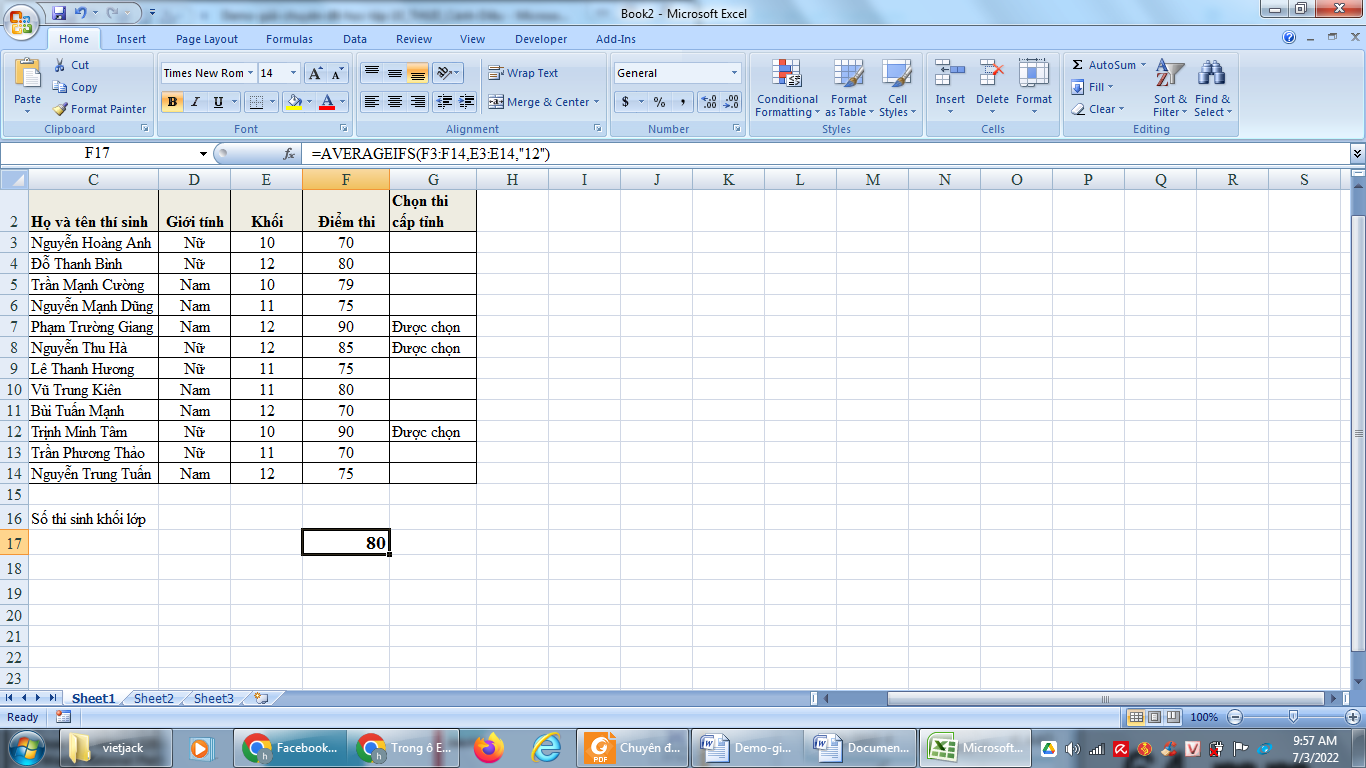Expand the Name Box dropdown
Image resolution: width=1366 pixels, height=768 pixels.
pyautogui.click(x=204, y=154)
